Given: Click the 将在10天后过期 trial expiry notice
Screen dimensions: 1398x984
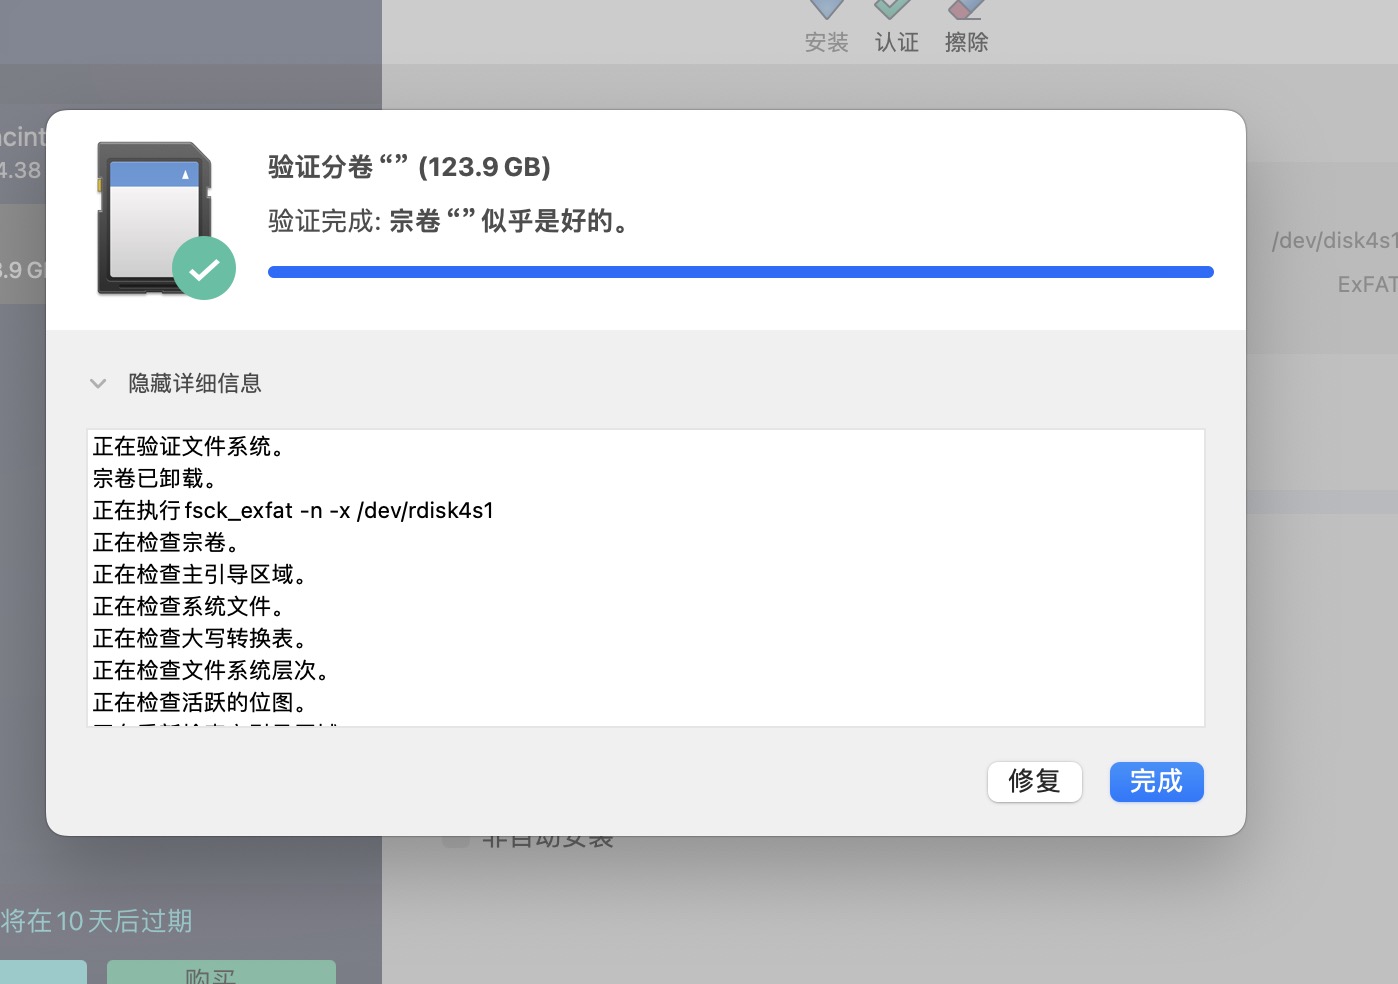Looking at the screenshot, I should 96,921.
